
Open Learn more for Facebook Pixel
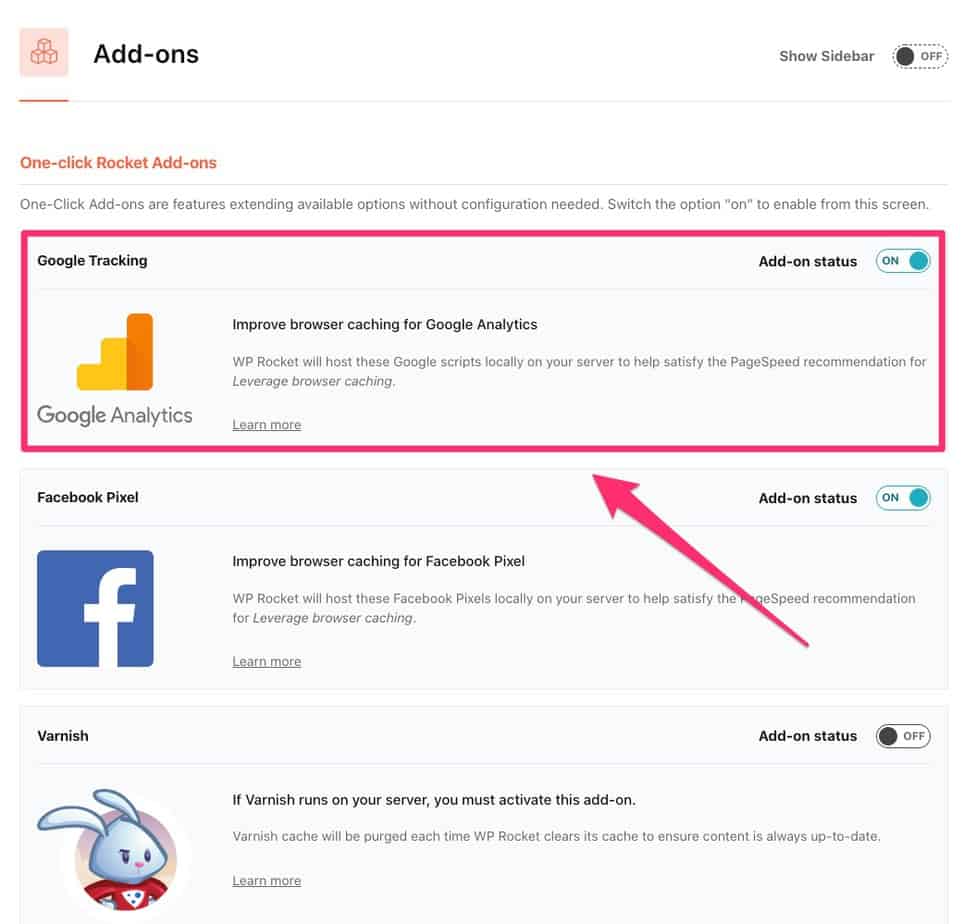click(x=266, y=661)
